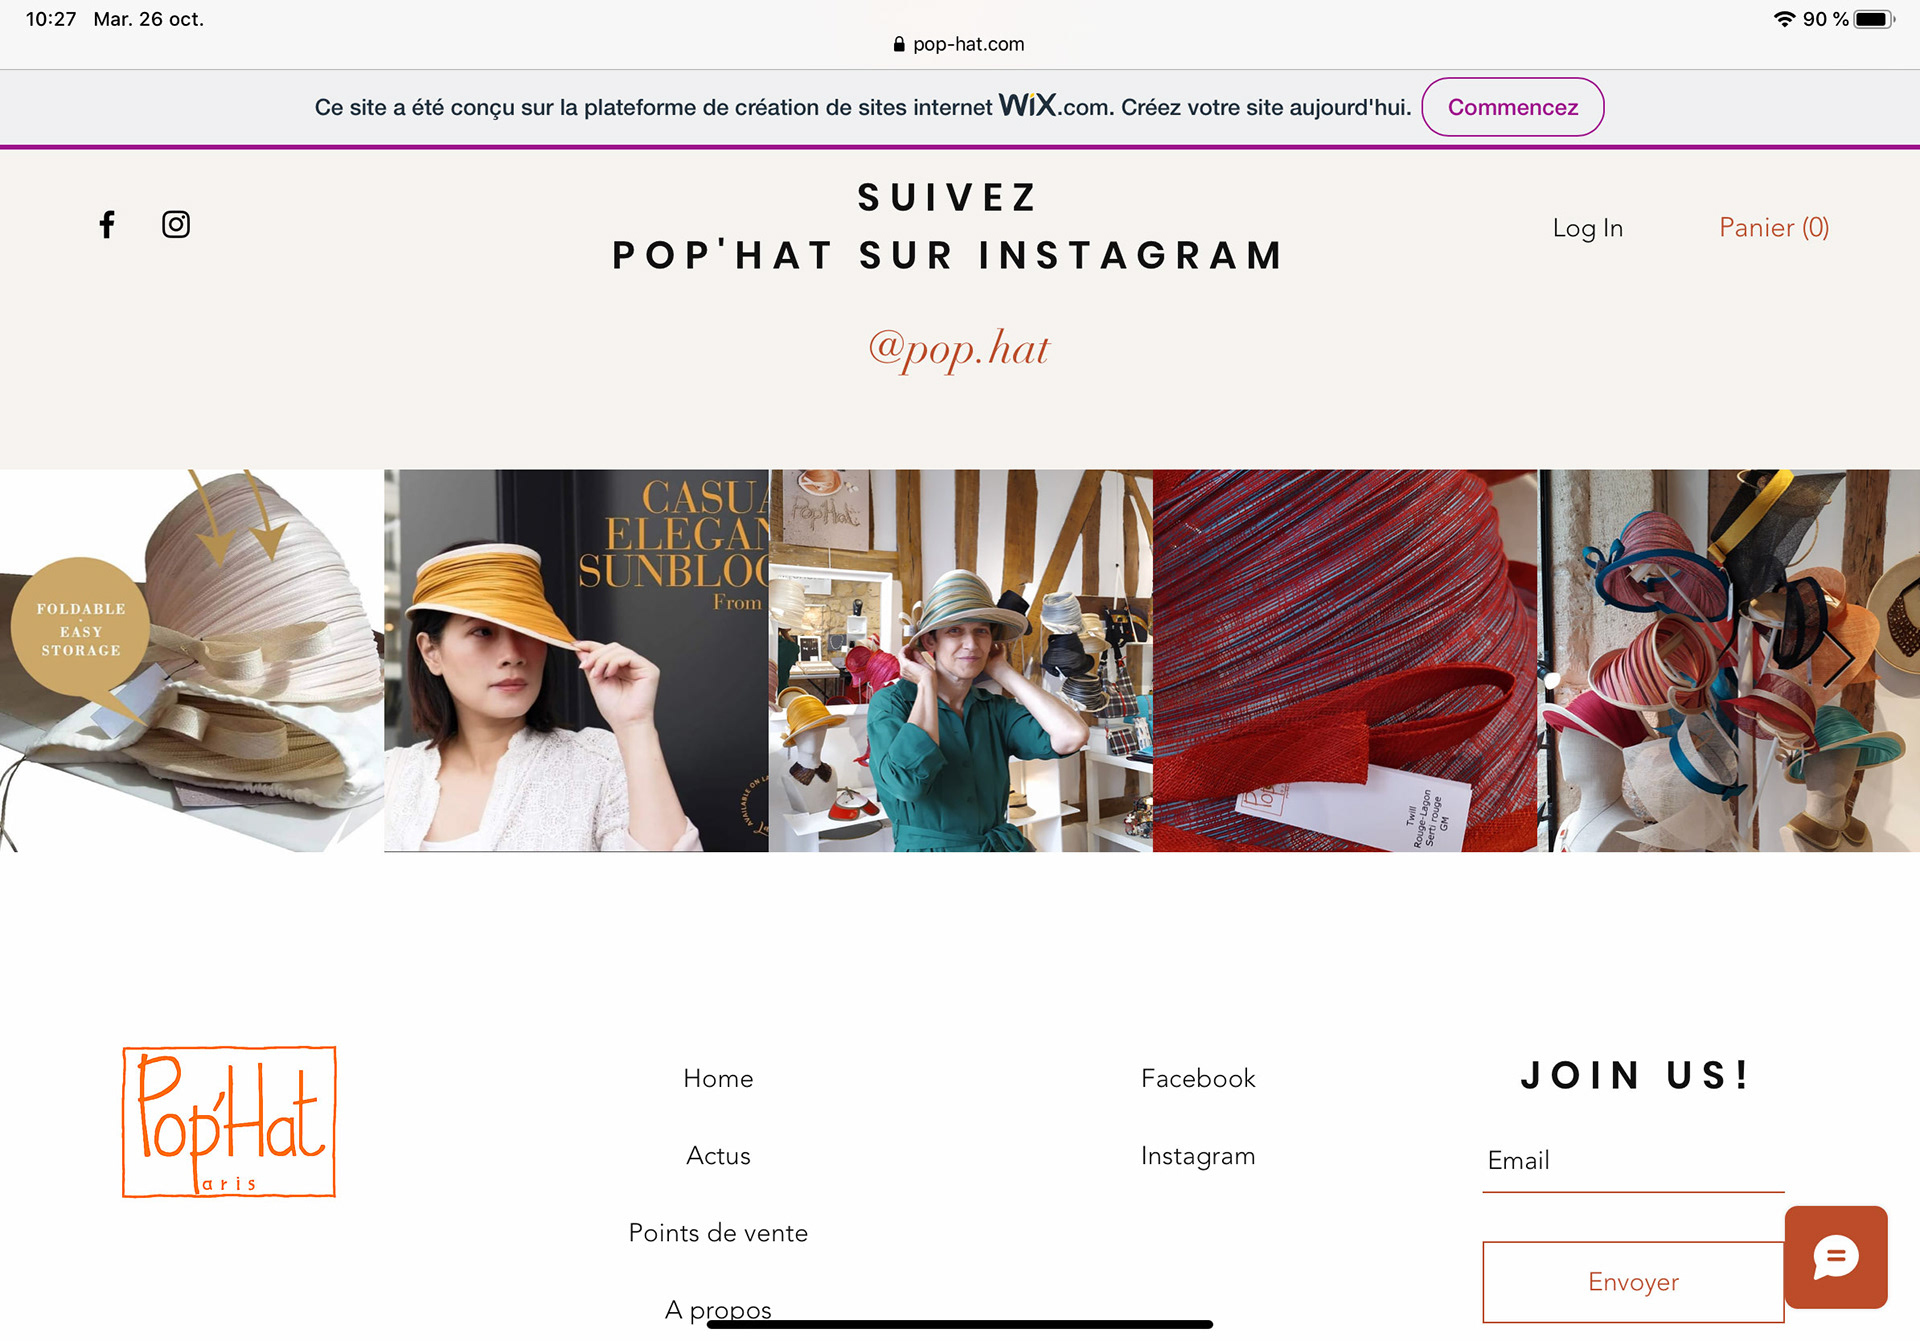Tap the battery indicator icon
Screen dimensions: 1920x1341
(x=1873, y=19)
